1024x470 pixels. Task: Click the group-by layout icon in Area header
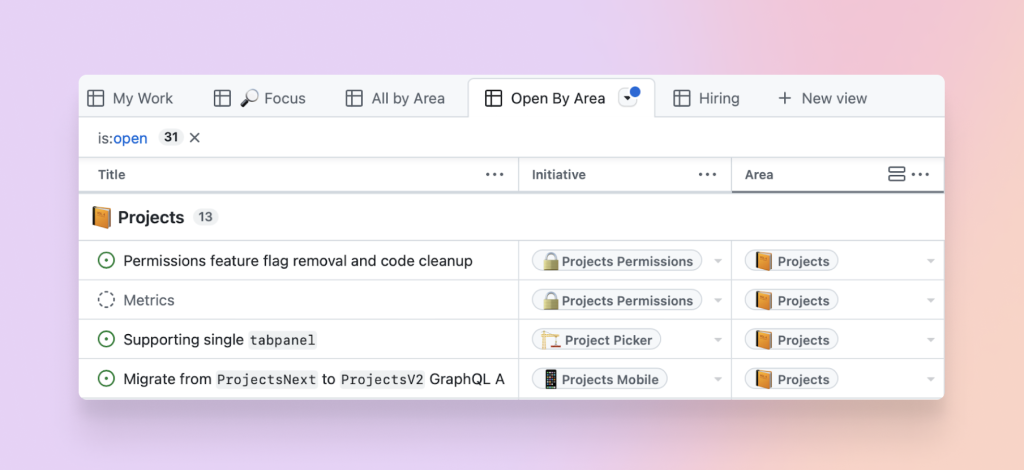pyautogui.click(x=897, y=174)
